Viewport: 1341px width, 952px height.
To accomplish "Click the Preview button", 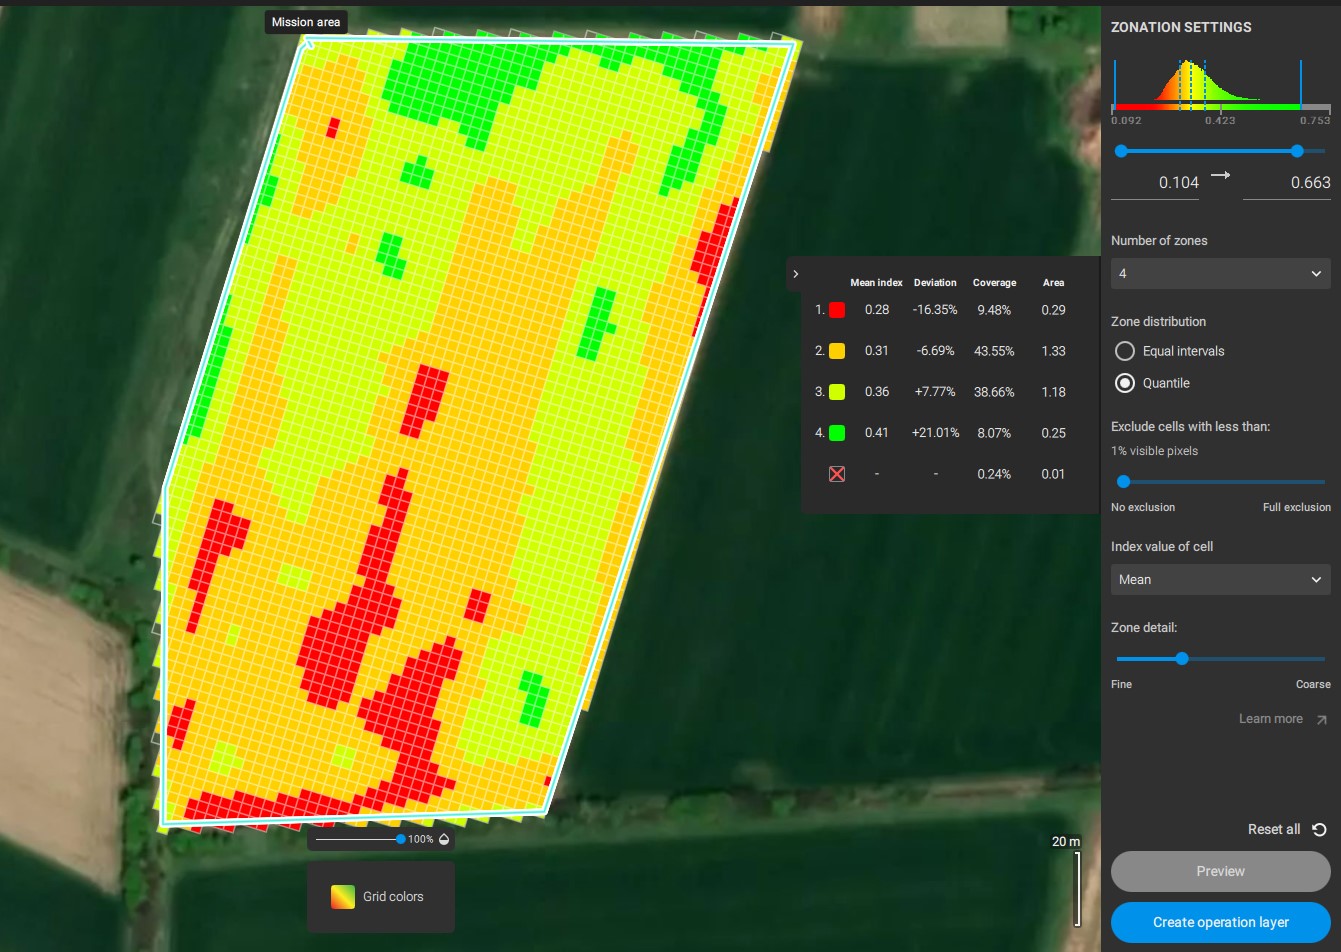I will [1220, 871].
